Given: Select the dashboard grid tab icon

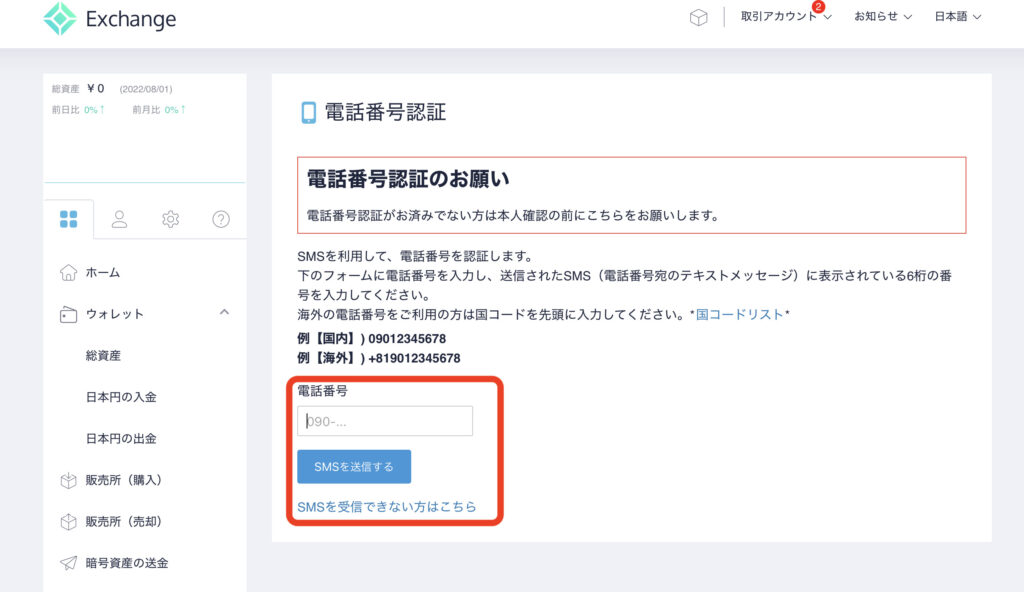Looking at the screenshot, I should [x=68, y=219].
